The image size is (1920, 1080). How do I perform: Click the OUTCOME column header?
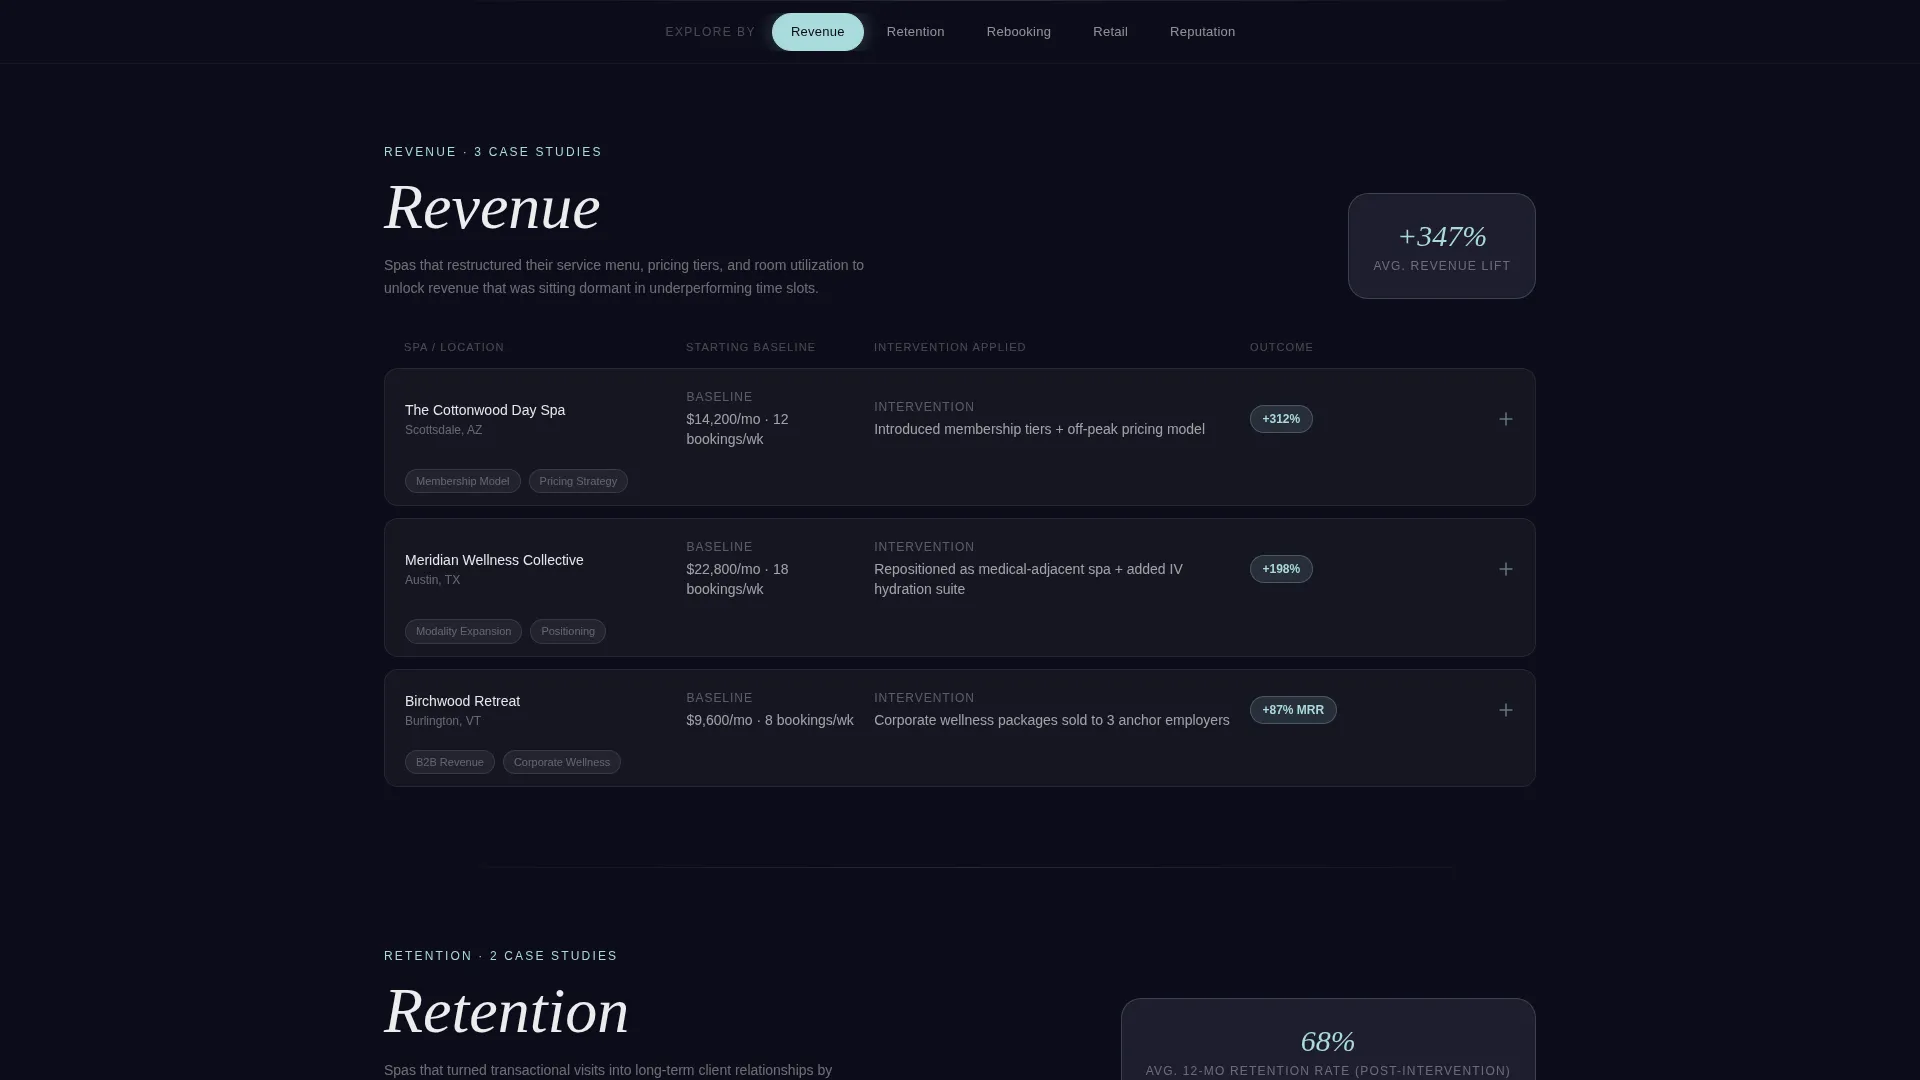click(1281, 347)
